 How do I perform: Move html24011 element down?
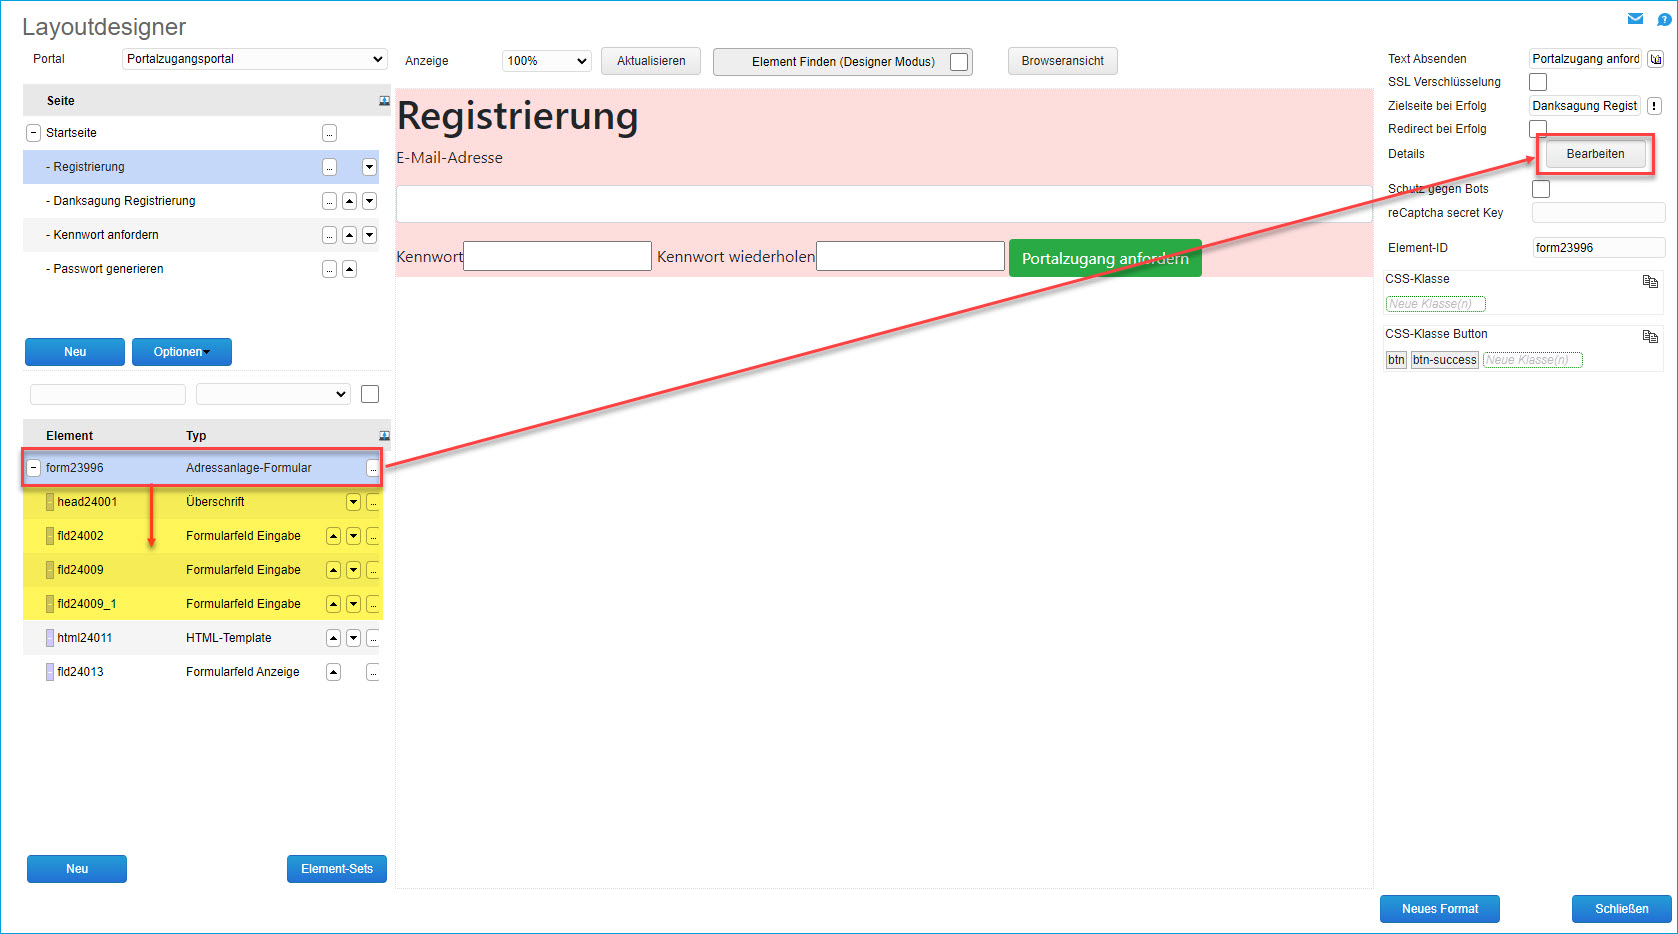tap(353, 638)
